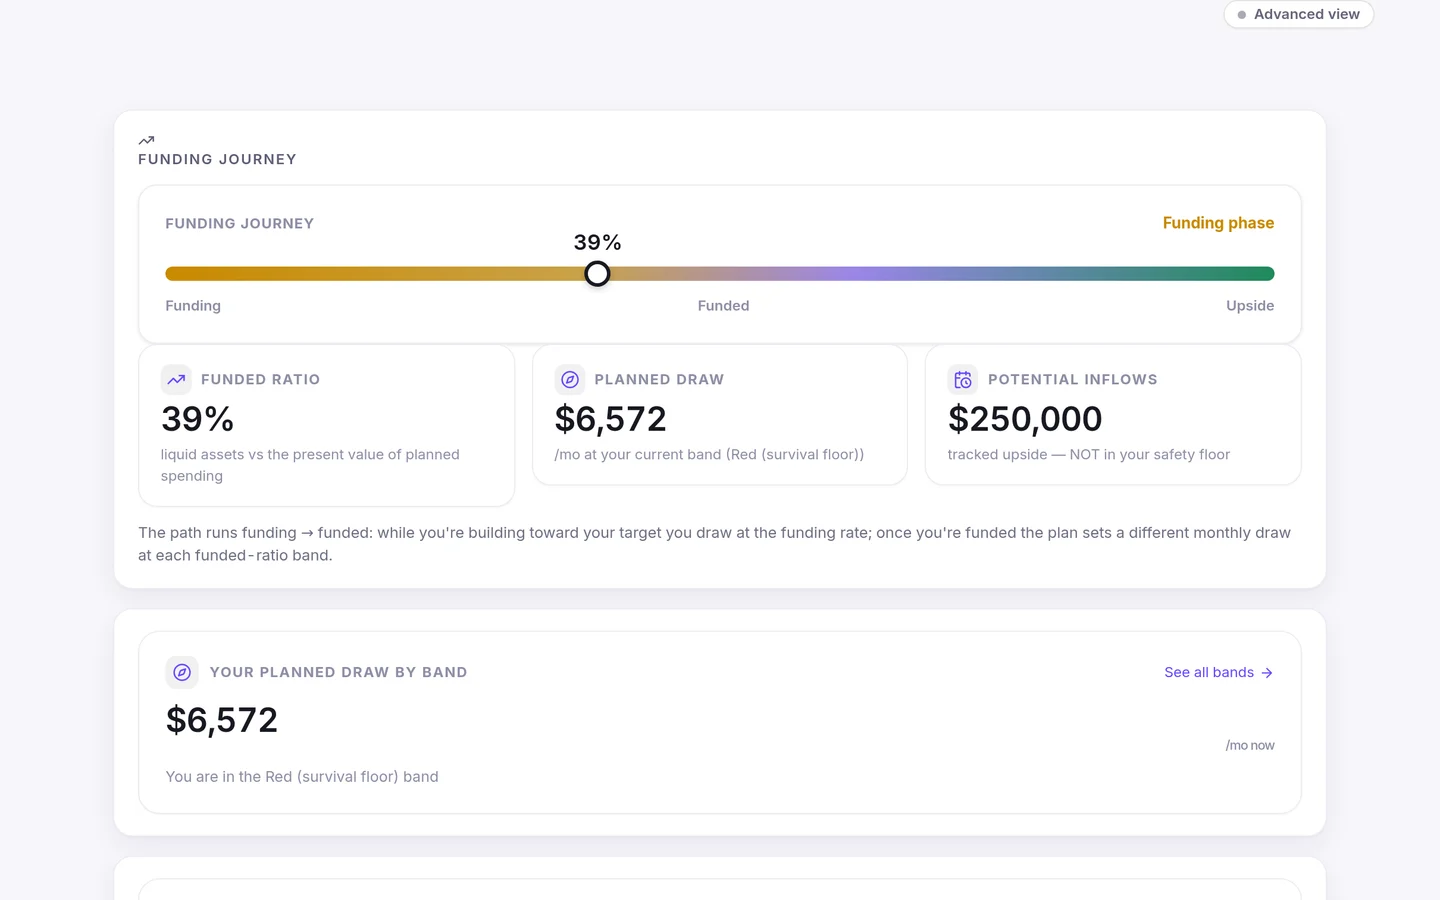Click the arrow next to See all bands
This screenshot has width=1440, height=900.
(1267, 673)
